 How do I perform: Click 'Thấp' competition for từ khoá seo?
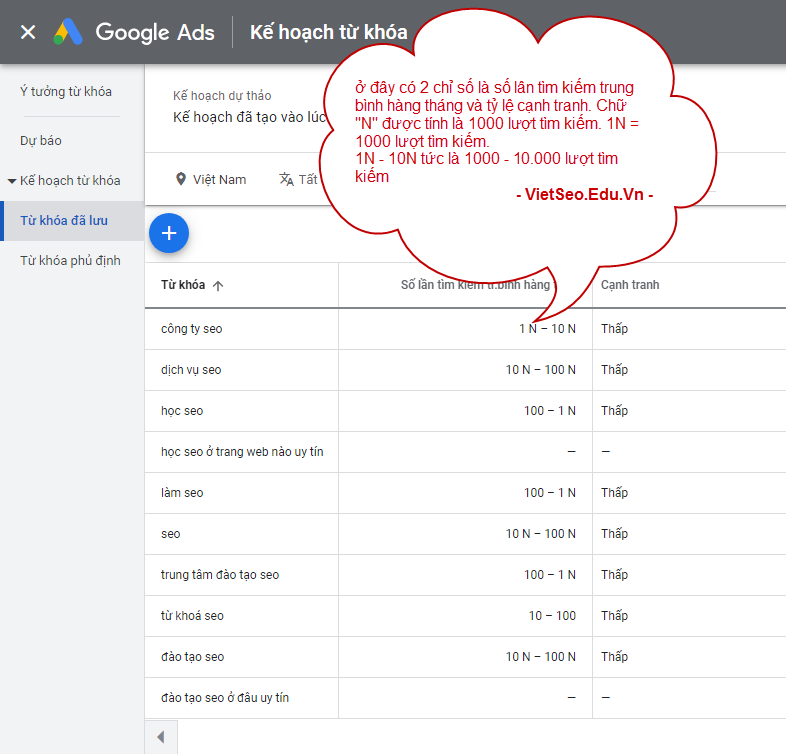(x=615, y=616)
